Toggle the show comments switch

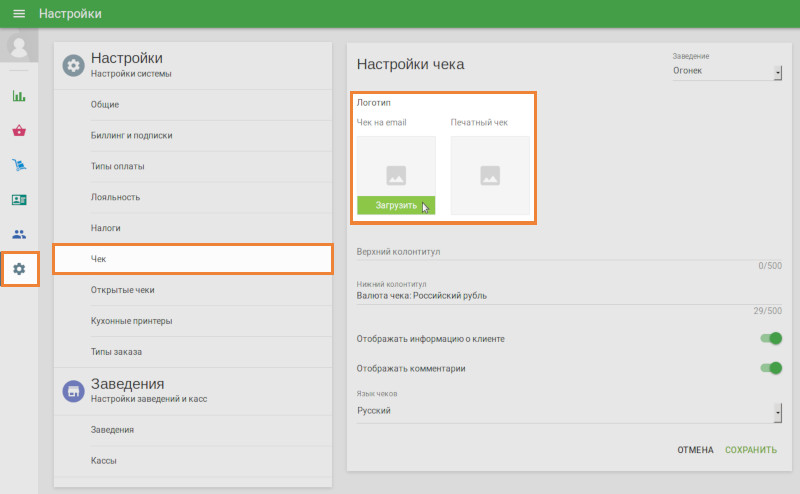(x=770, y=368)
